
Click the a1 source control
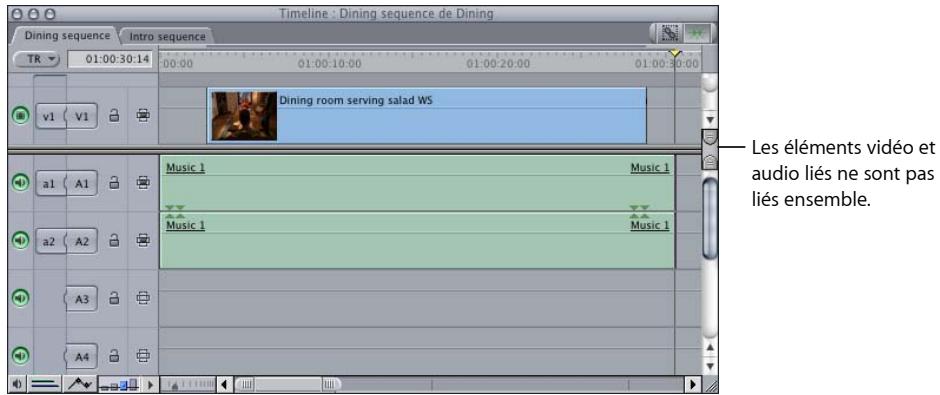pyautogui.click(x=49, y=183)
